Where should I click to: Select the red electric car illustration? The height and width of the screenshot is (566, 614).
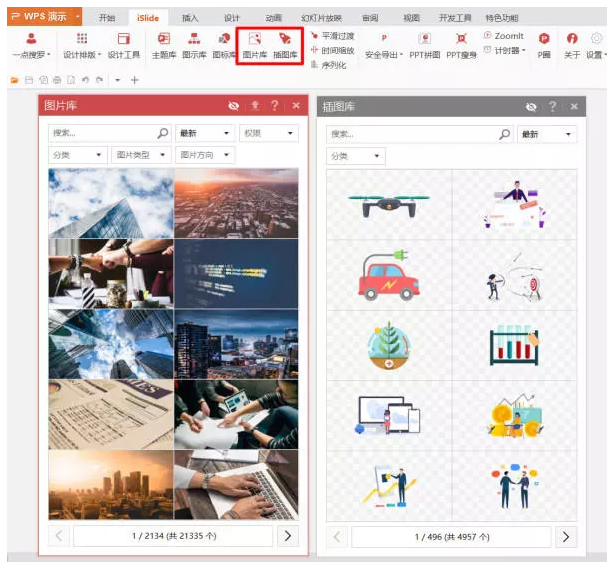(389, 275)
